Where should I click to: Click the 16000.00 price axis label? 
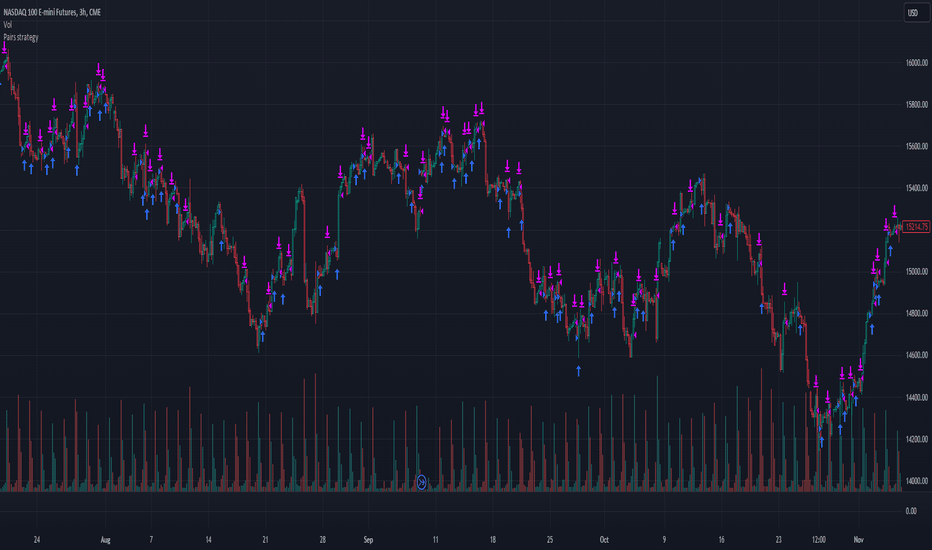[x=917, y=63]
